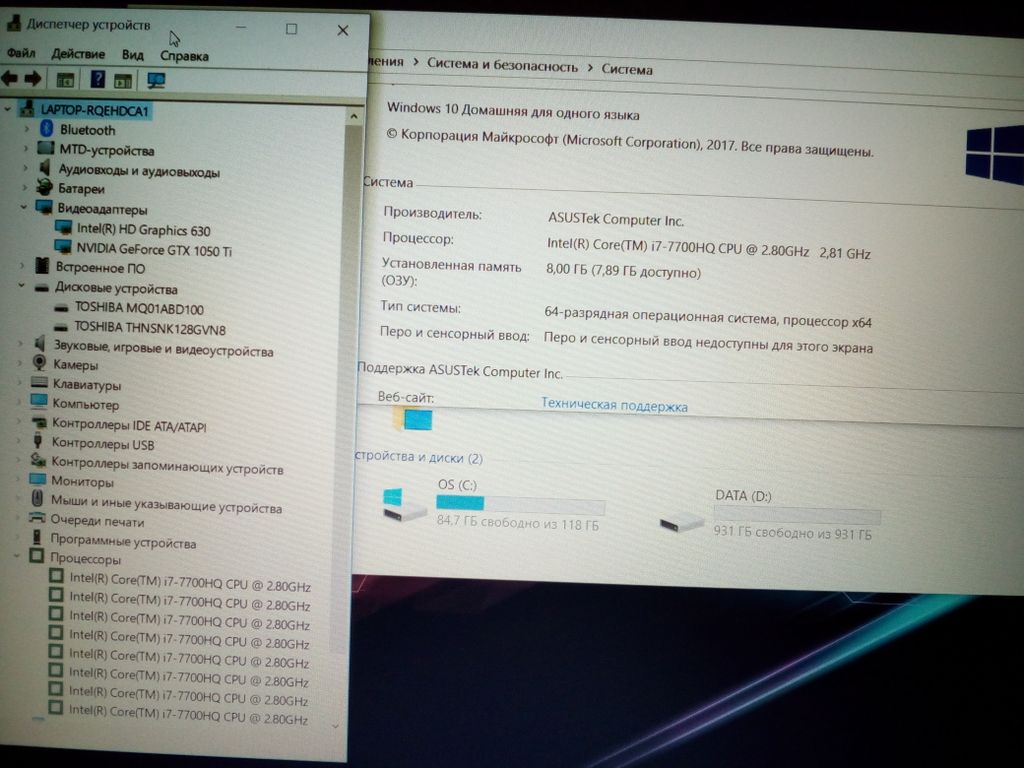Click the Device Manager scrollbar down arrow
The image size is (1024, 768).
(336, 726)
